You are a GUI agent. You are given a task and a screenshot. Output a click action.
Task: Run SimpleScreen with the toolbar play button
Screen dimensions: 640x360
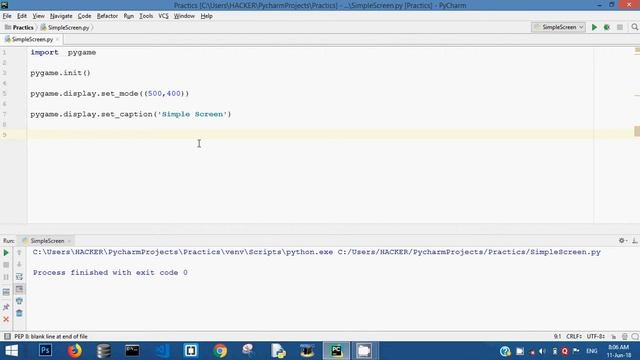pos(594,27)
